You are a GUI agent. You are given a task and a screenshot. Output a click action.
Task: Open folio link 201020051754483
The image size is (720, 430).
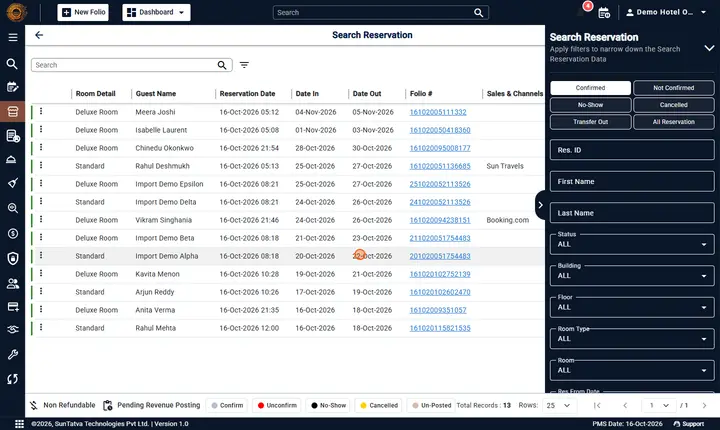click(x=440, y=256)
